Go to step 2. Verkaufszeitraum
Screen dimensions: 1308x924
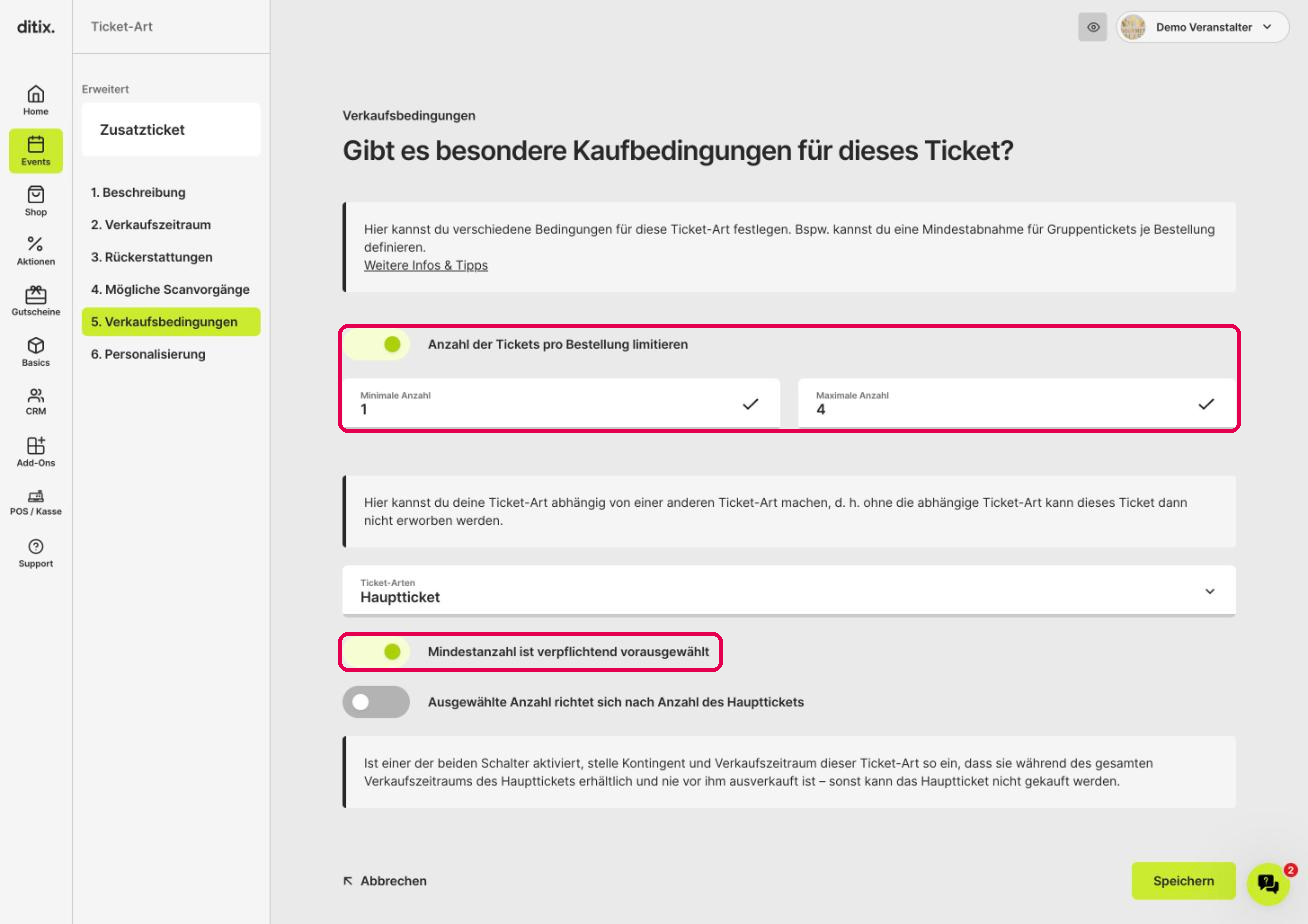tap(151, 225)
